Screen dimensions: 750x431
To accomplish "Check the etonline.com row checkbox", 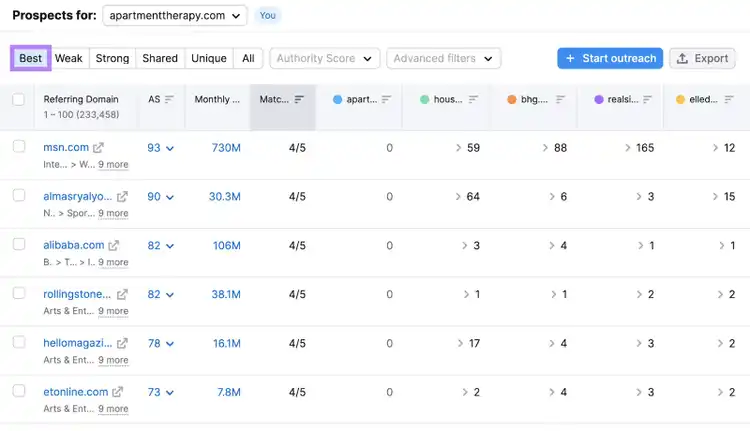I will click(x=19, y=391).
